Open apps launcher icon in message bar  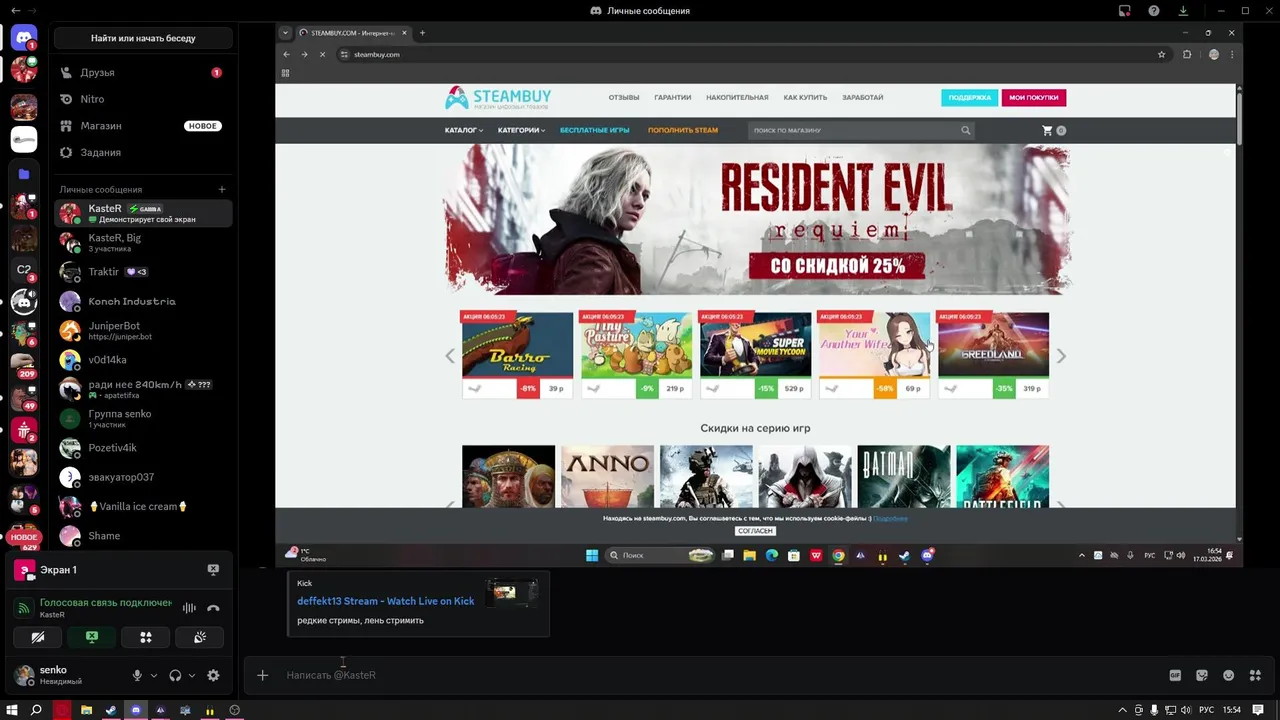tap(1255, 675)
